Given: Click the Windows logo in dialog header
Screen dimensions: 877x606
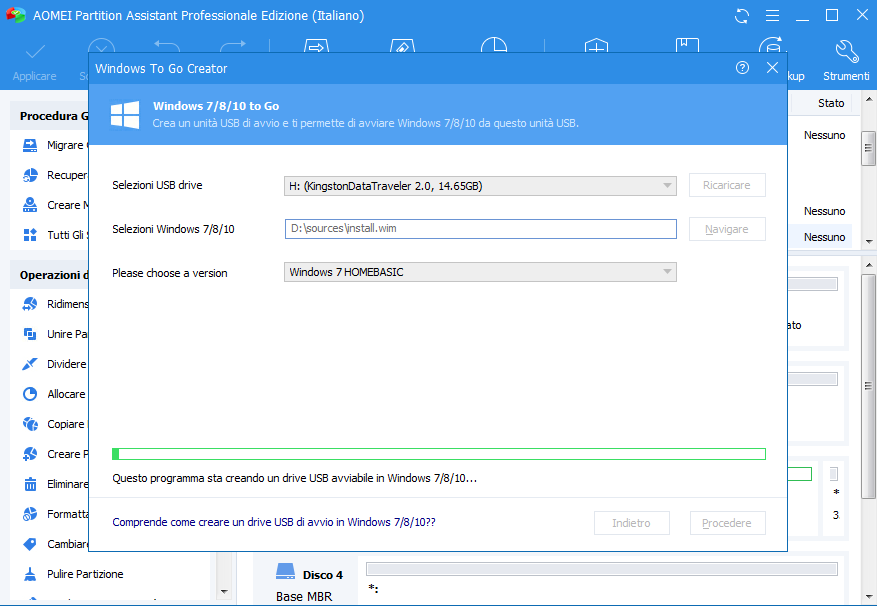Looking at the screenshot, I should (x=125, y=115).
